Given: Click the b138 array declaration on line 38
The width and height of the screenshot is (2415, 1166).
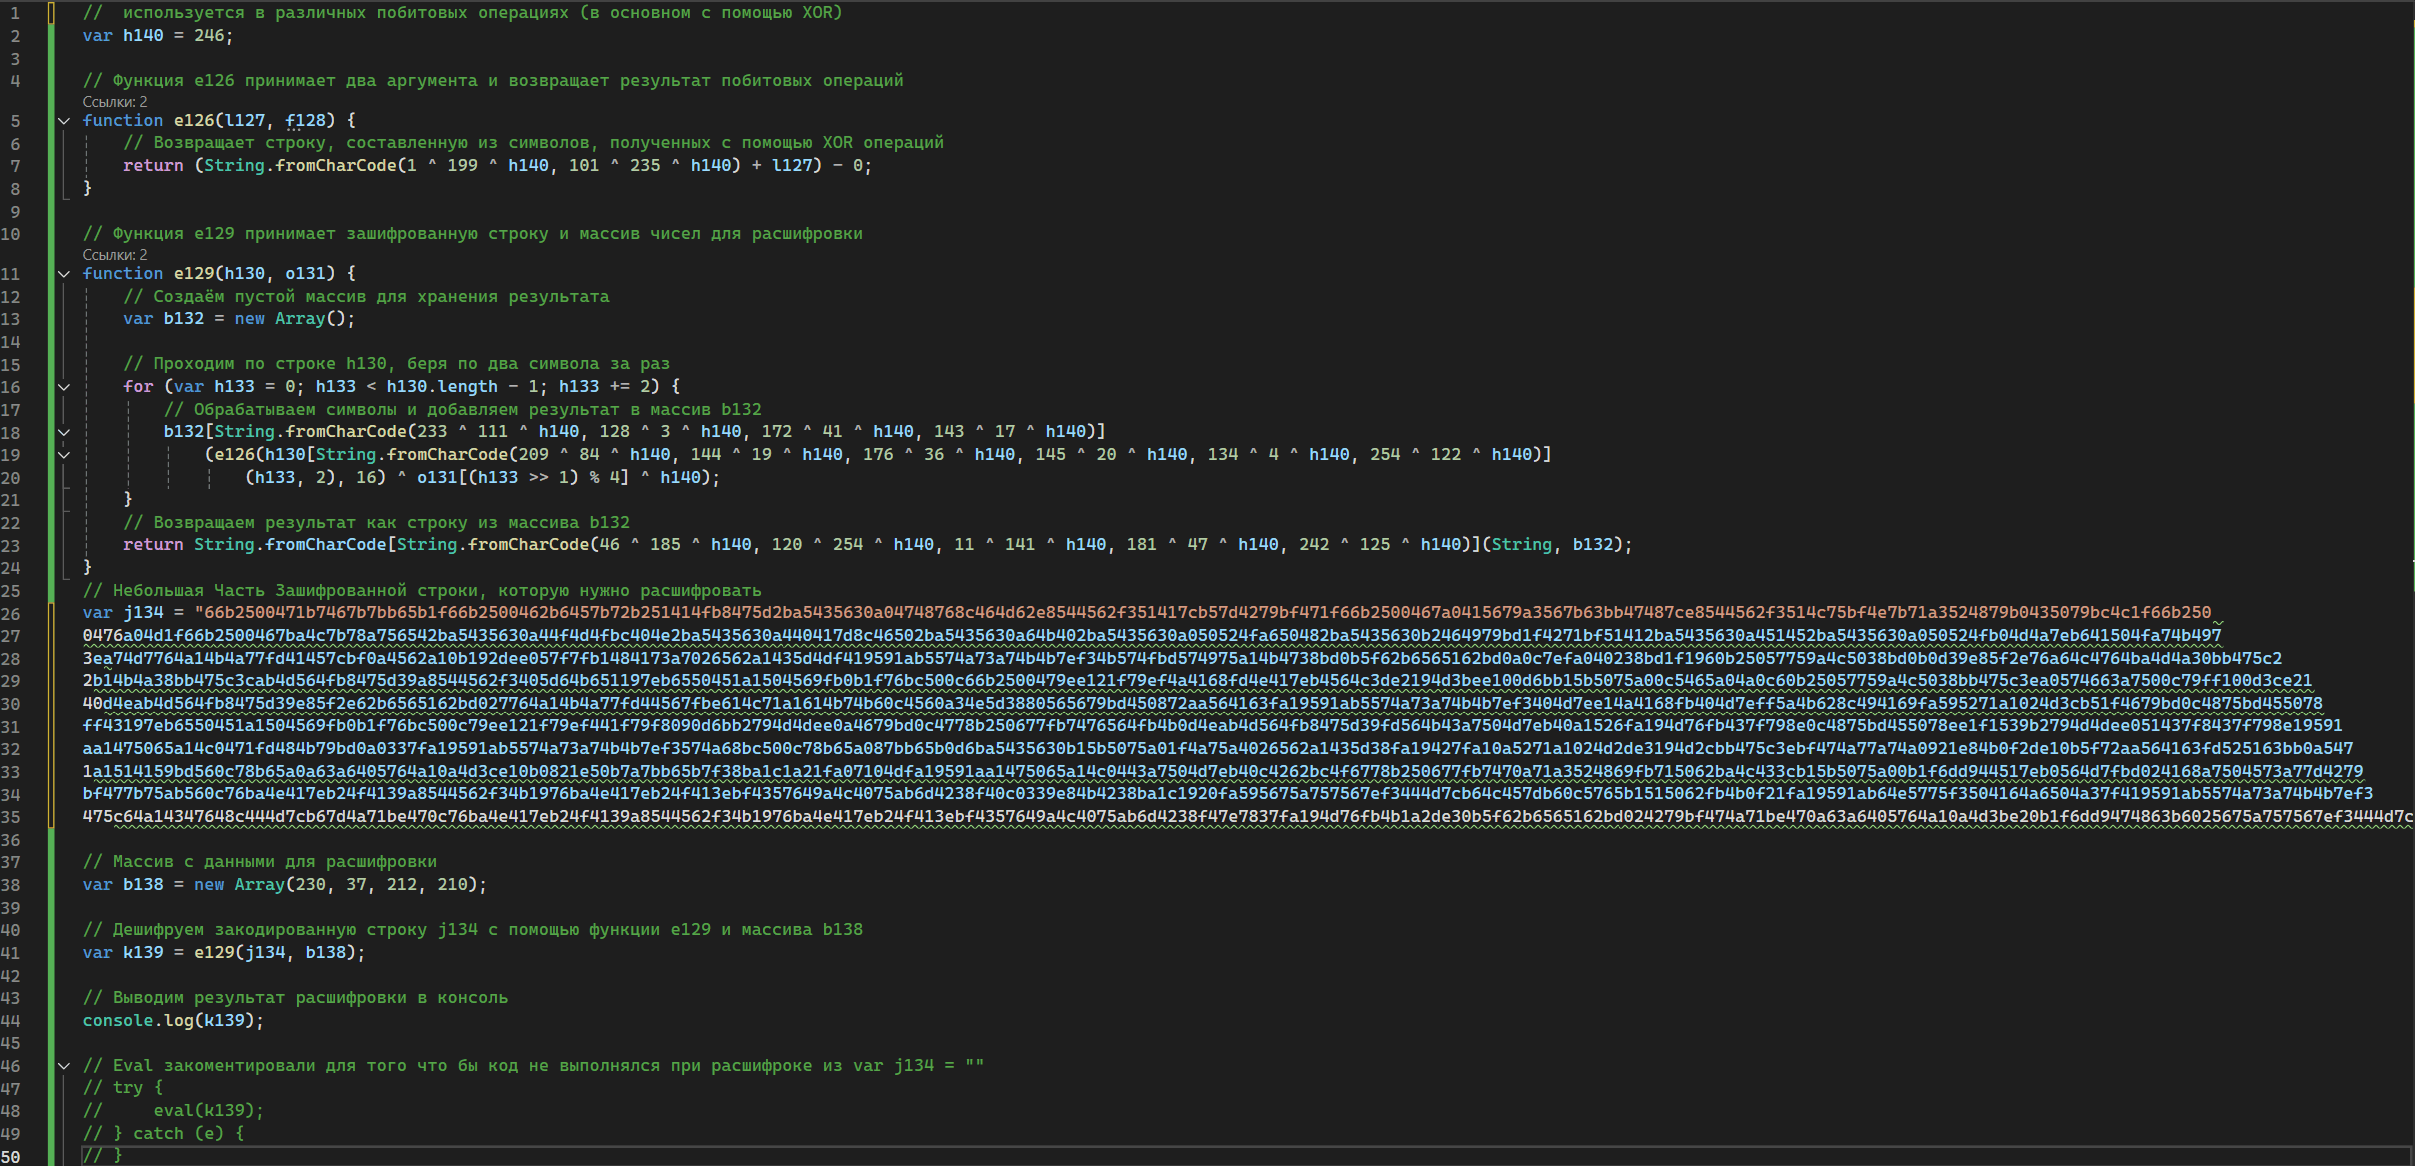Looking at the screenshot, I should coord(285,885).
